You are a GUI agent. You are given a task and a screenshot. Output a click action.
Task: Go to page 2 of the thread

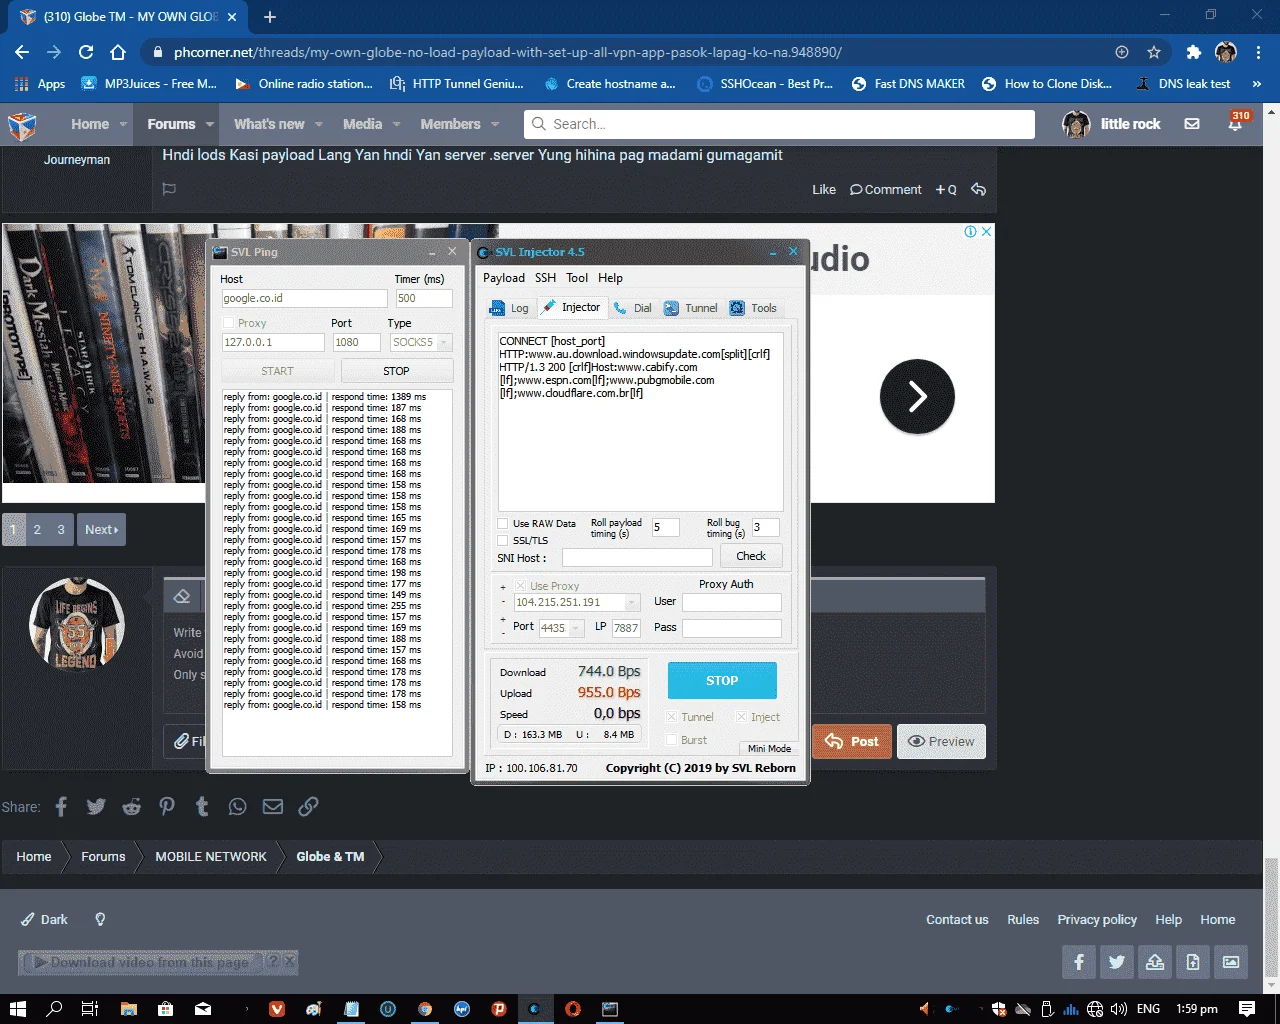coord(37,529)
